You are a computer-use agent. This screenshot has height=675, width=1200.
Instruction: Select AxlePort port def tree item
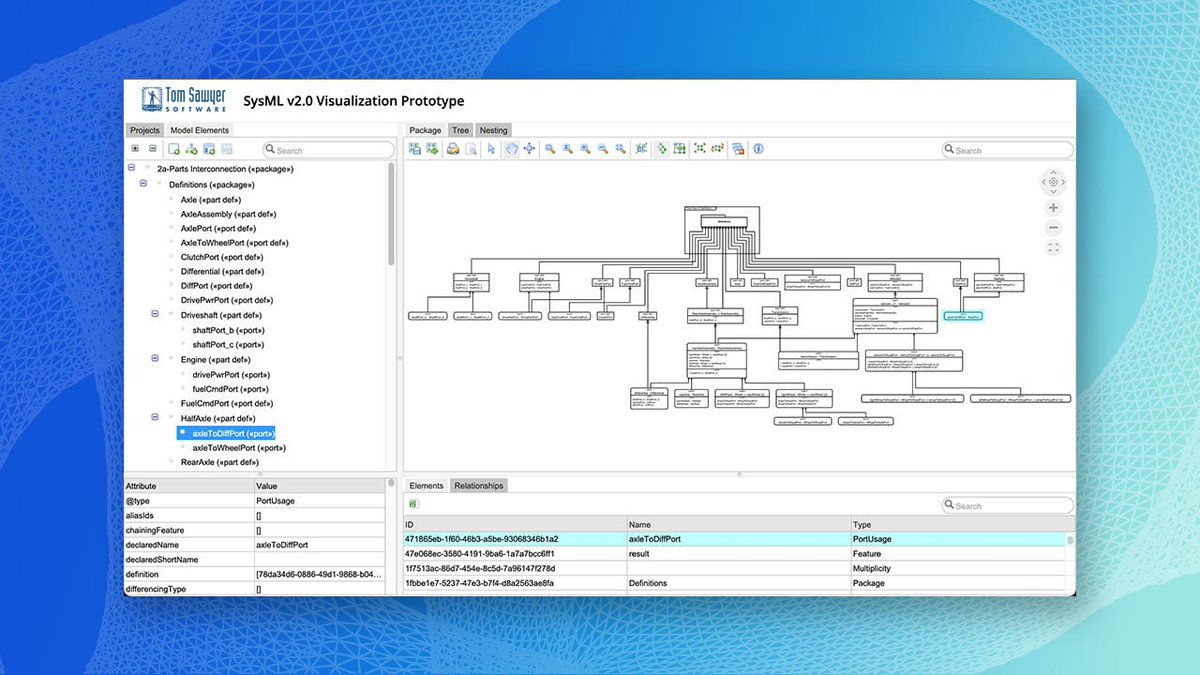coord(218,228)
